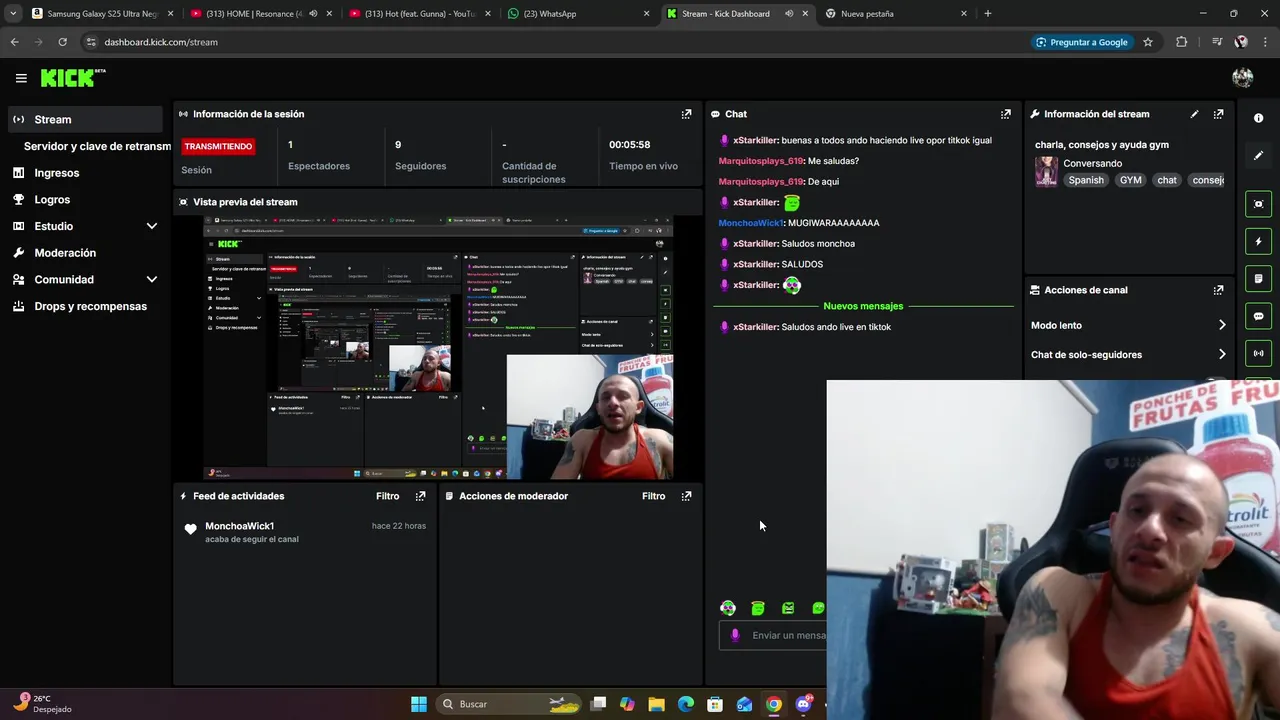Open Servidor y clave de retransmisión
Image resolution: width=1280 pixels, height=720 pixels.
pyautogui.click(x=97, y=146)
